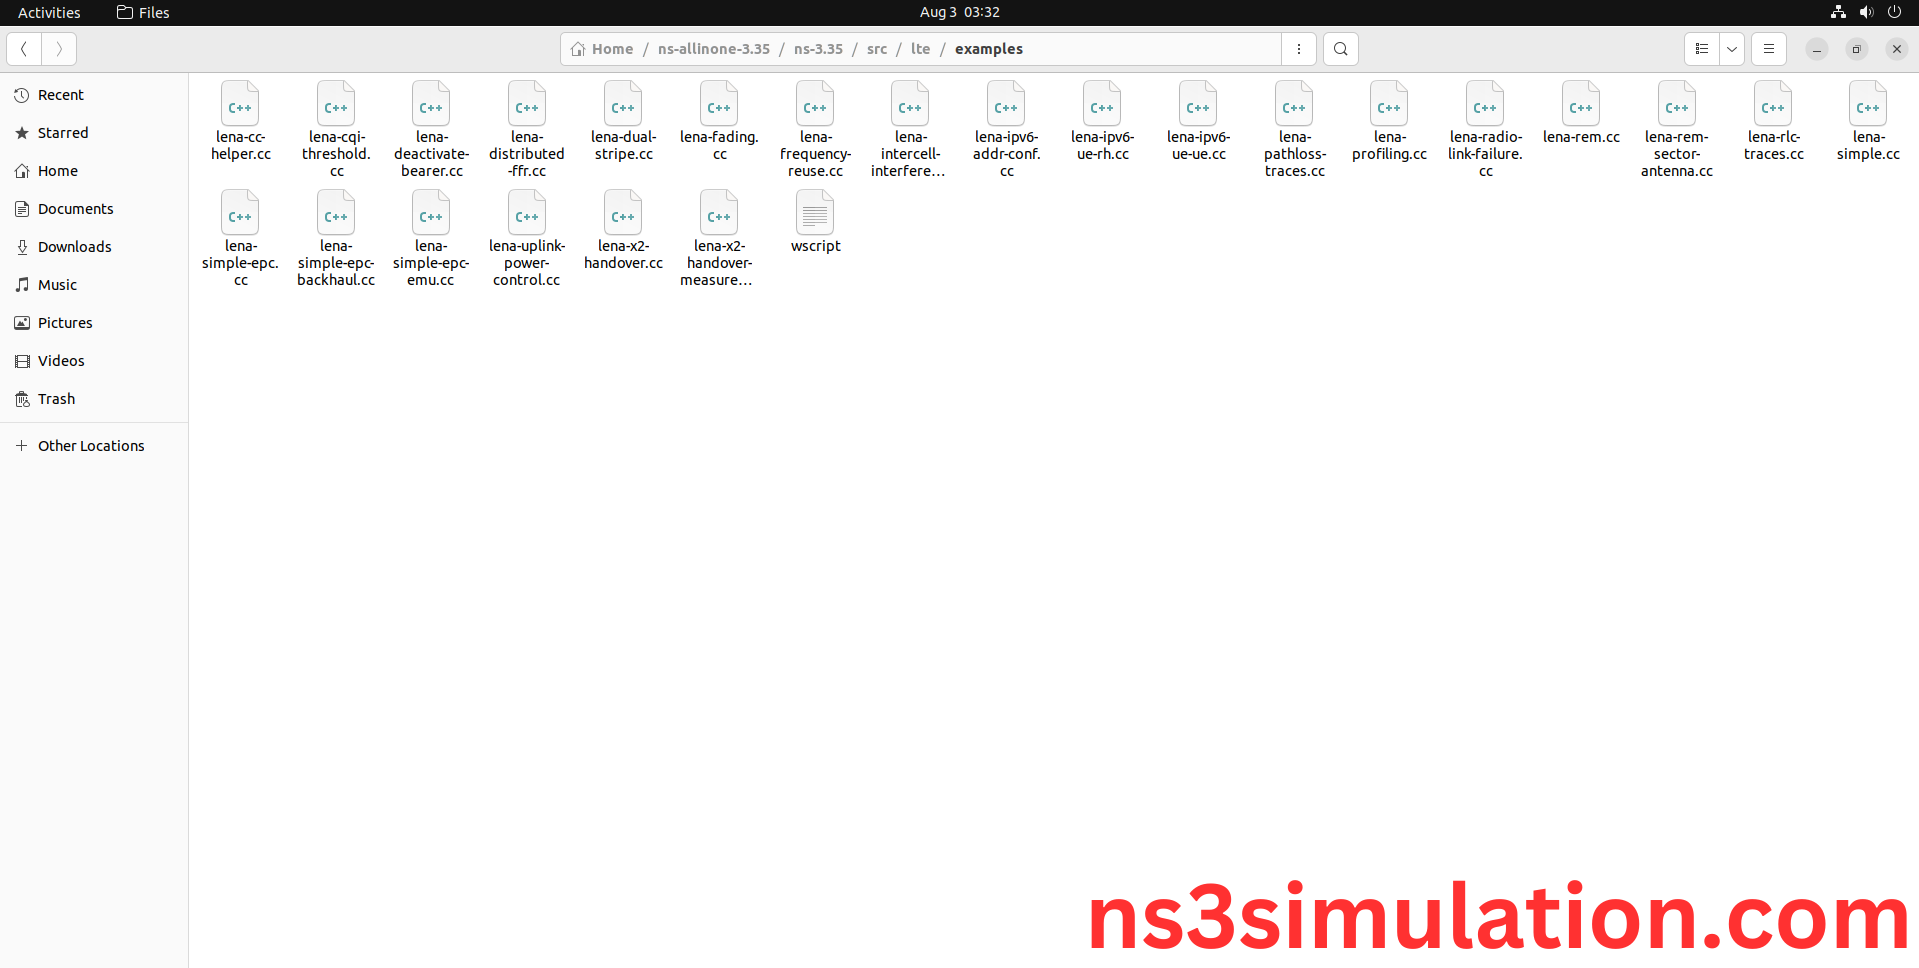Select lena-ipv6-ue-ue.cc file
Screen dimensions: 1919x968
tap(1198, 122)
